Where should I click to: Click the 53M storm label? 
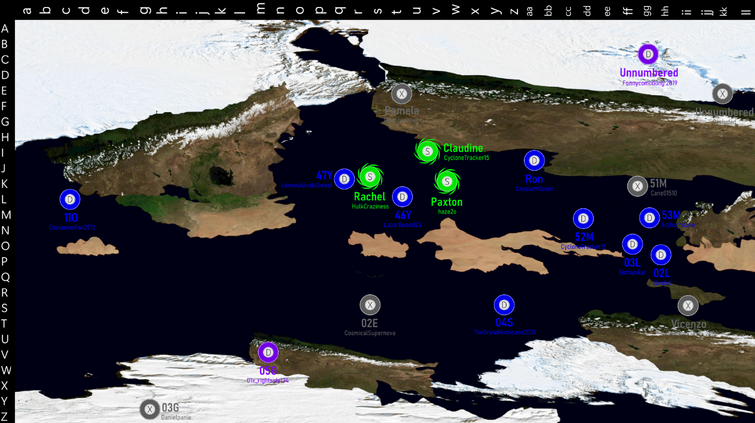click(671, 215)
